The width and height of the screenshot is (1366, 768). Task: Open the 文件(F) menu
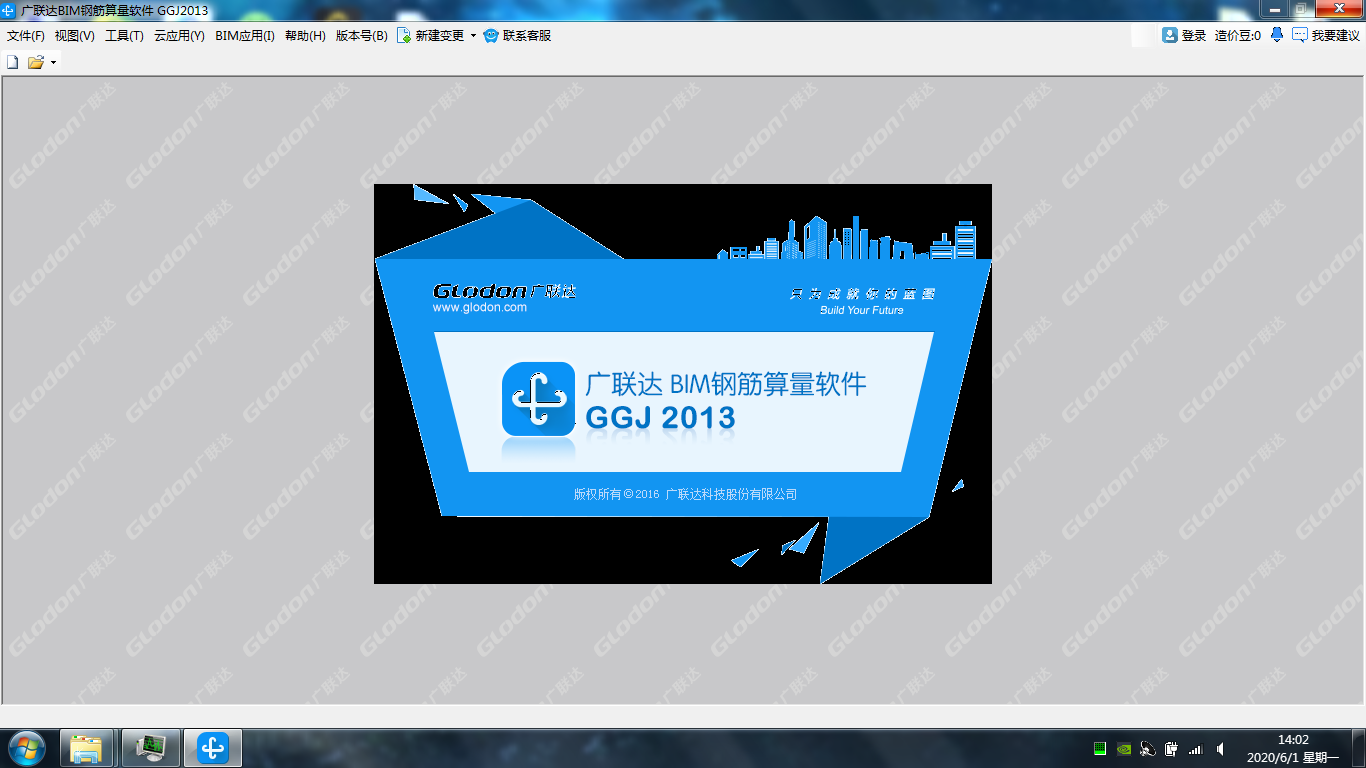[26, 35]
